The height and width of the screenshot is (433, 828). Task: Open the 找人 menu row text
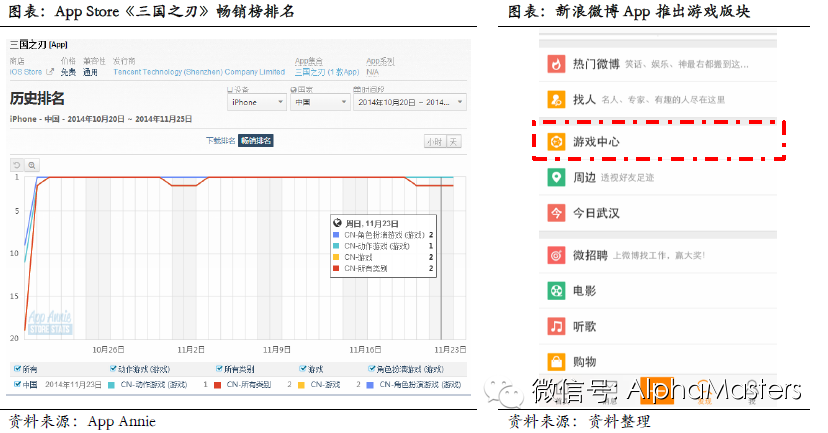click(585, 99)
